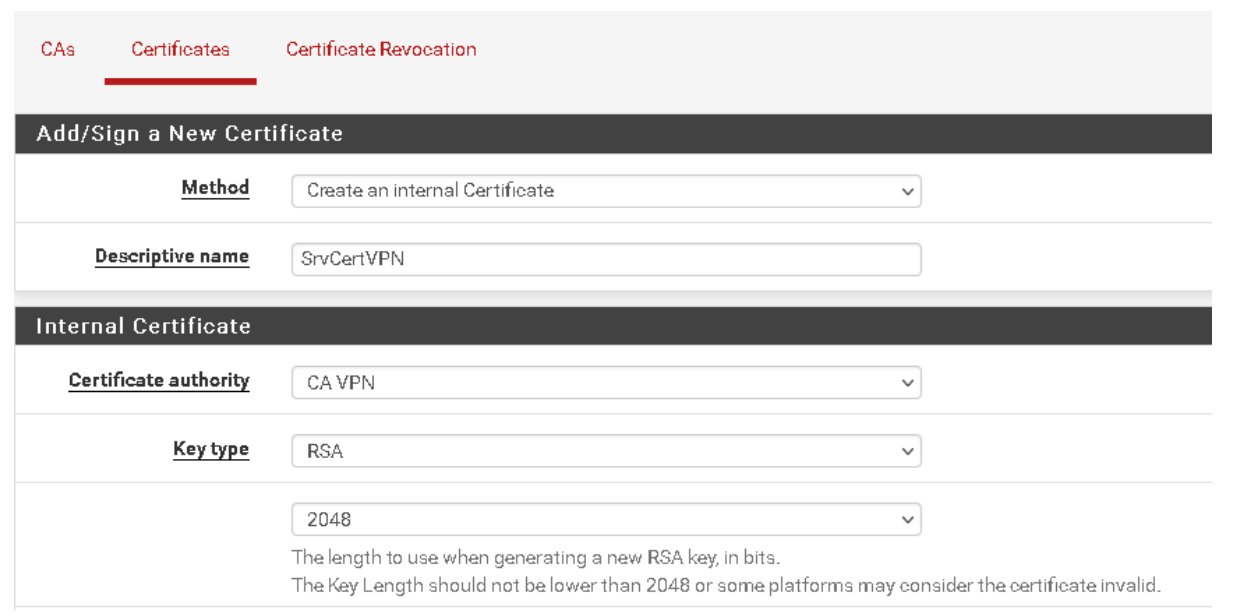The height and width of the screenshot is (613, 1244).
Task: Focus the Descriptive name field containing SrvCertVPN
Action: coord(605,259)
